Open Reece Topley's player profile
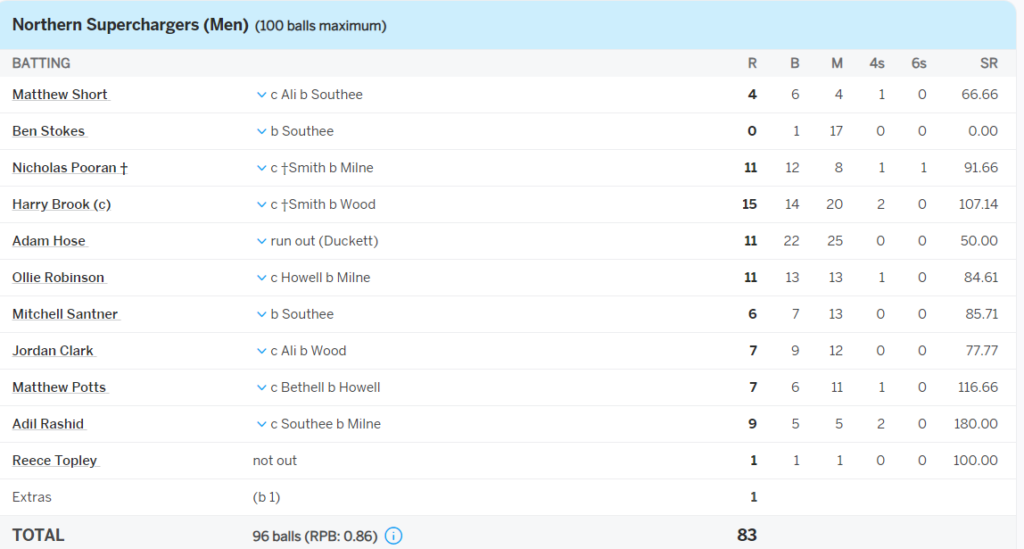 pos(54,461)
